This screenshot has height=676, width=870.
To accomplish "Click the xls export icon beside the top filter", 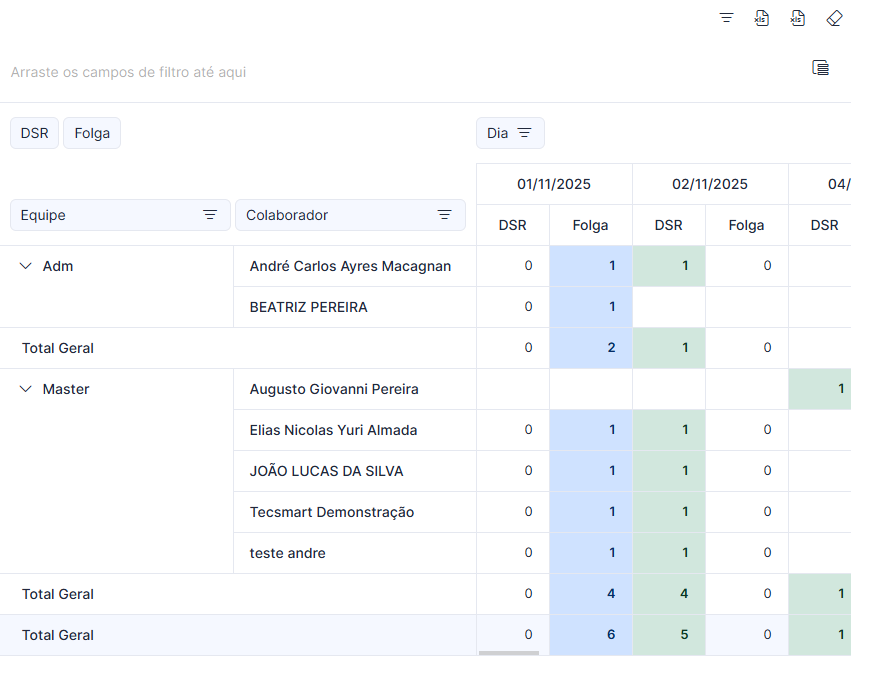I will point(762,18).
